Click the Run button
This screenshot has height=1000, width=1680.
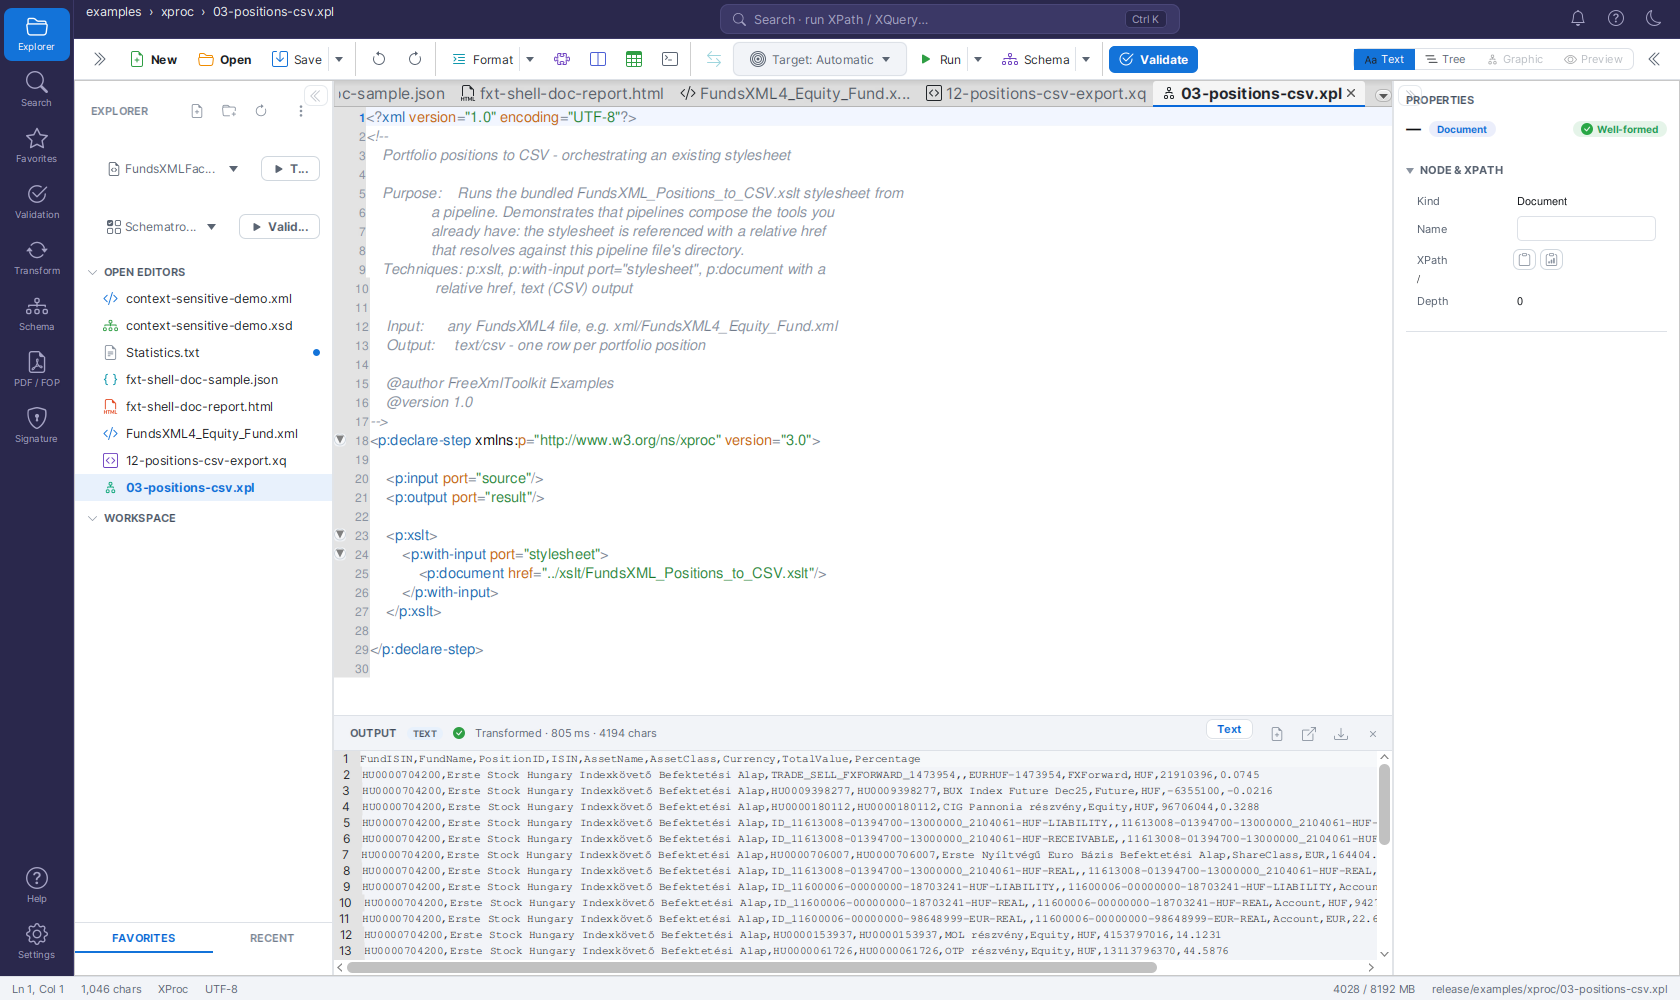(940, 59)
